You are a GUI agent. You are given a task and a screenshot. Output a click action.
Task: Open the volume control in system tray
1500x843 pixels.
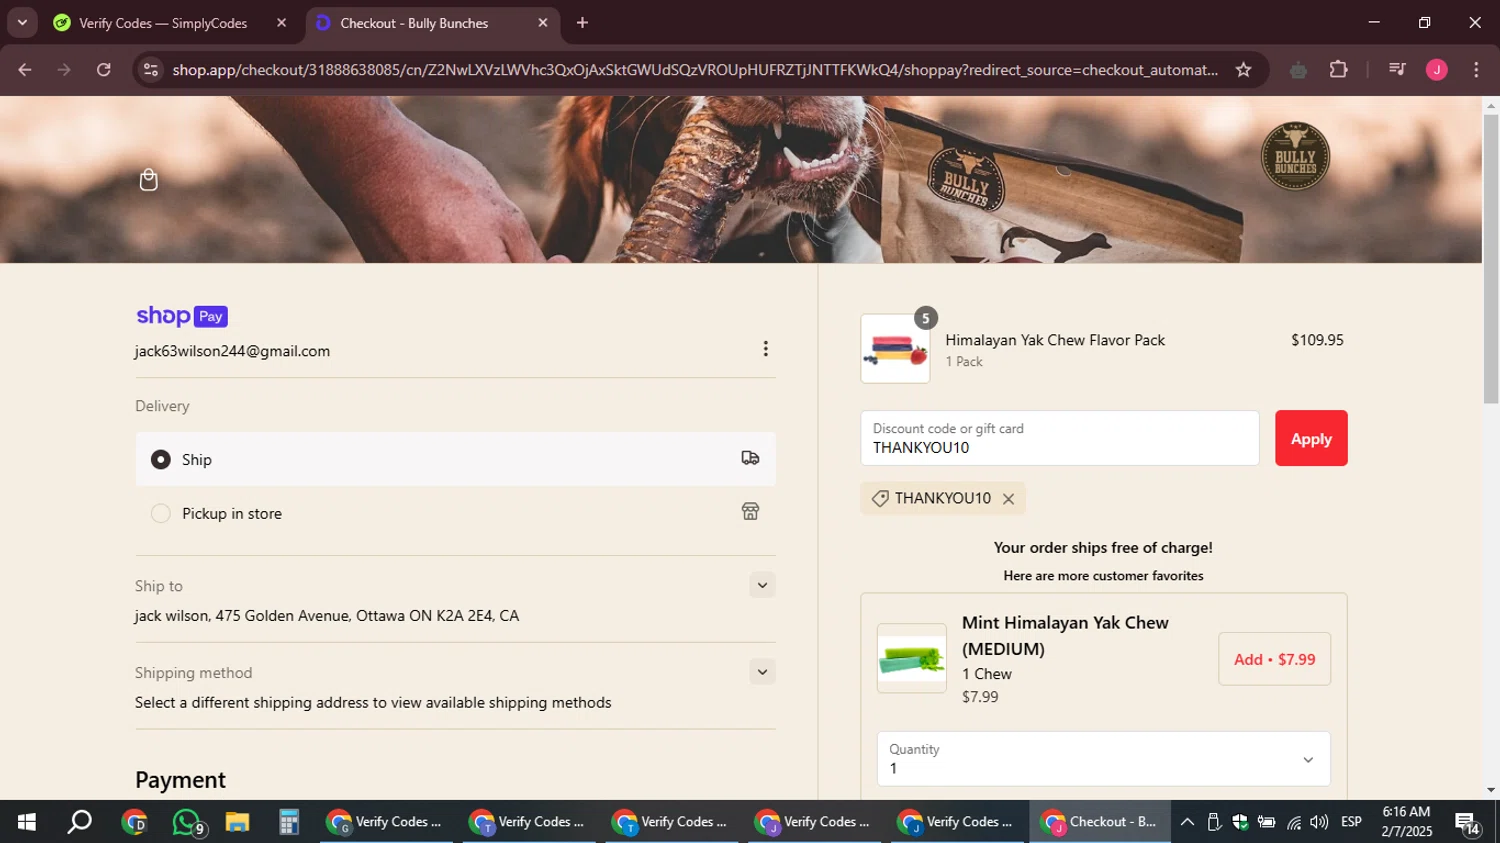[x=1319, y=822]
